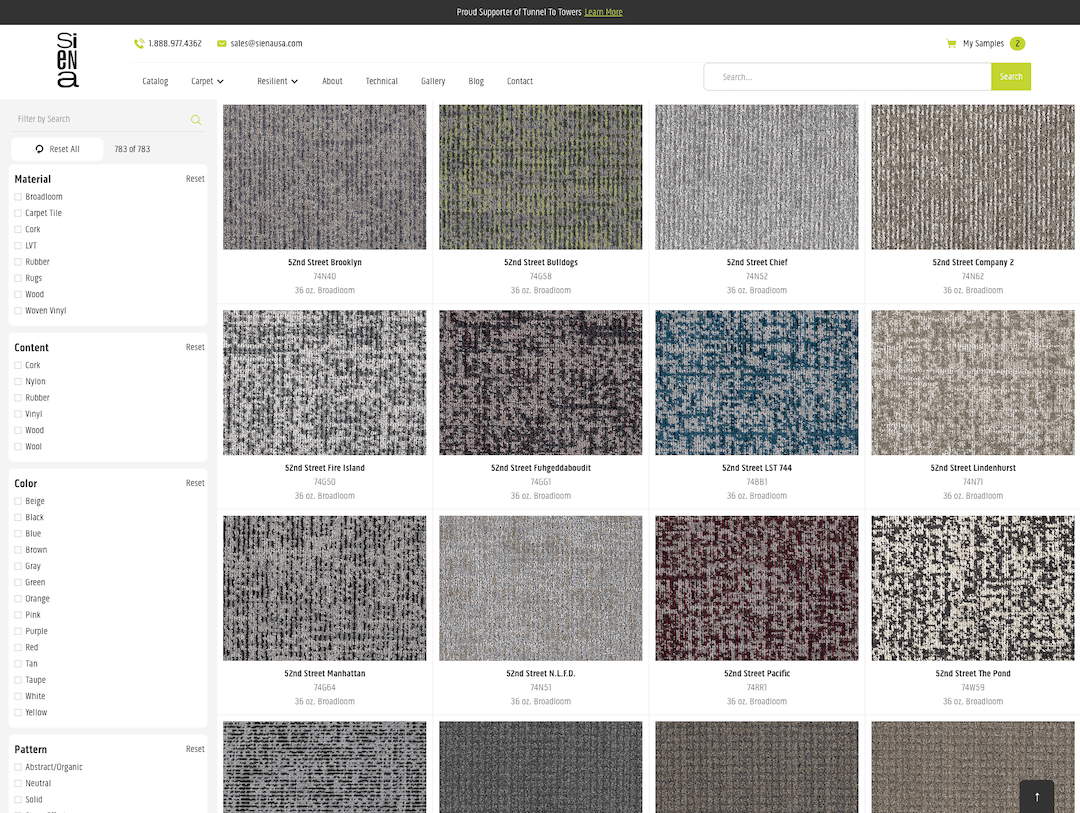Open 52nd Street N.L.F.D. thumbnail
This screenshot has width=1080, height=813.
(x=541, y=588)
